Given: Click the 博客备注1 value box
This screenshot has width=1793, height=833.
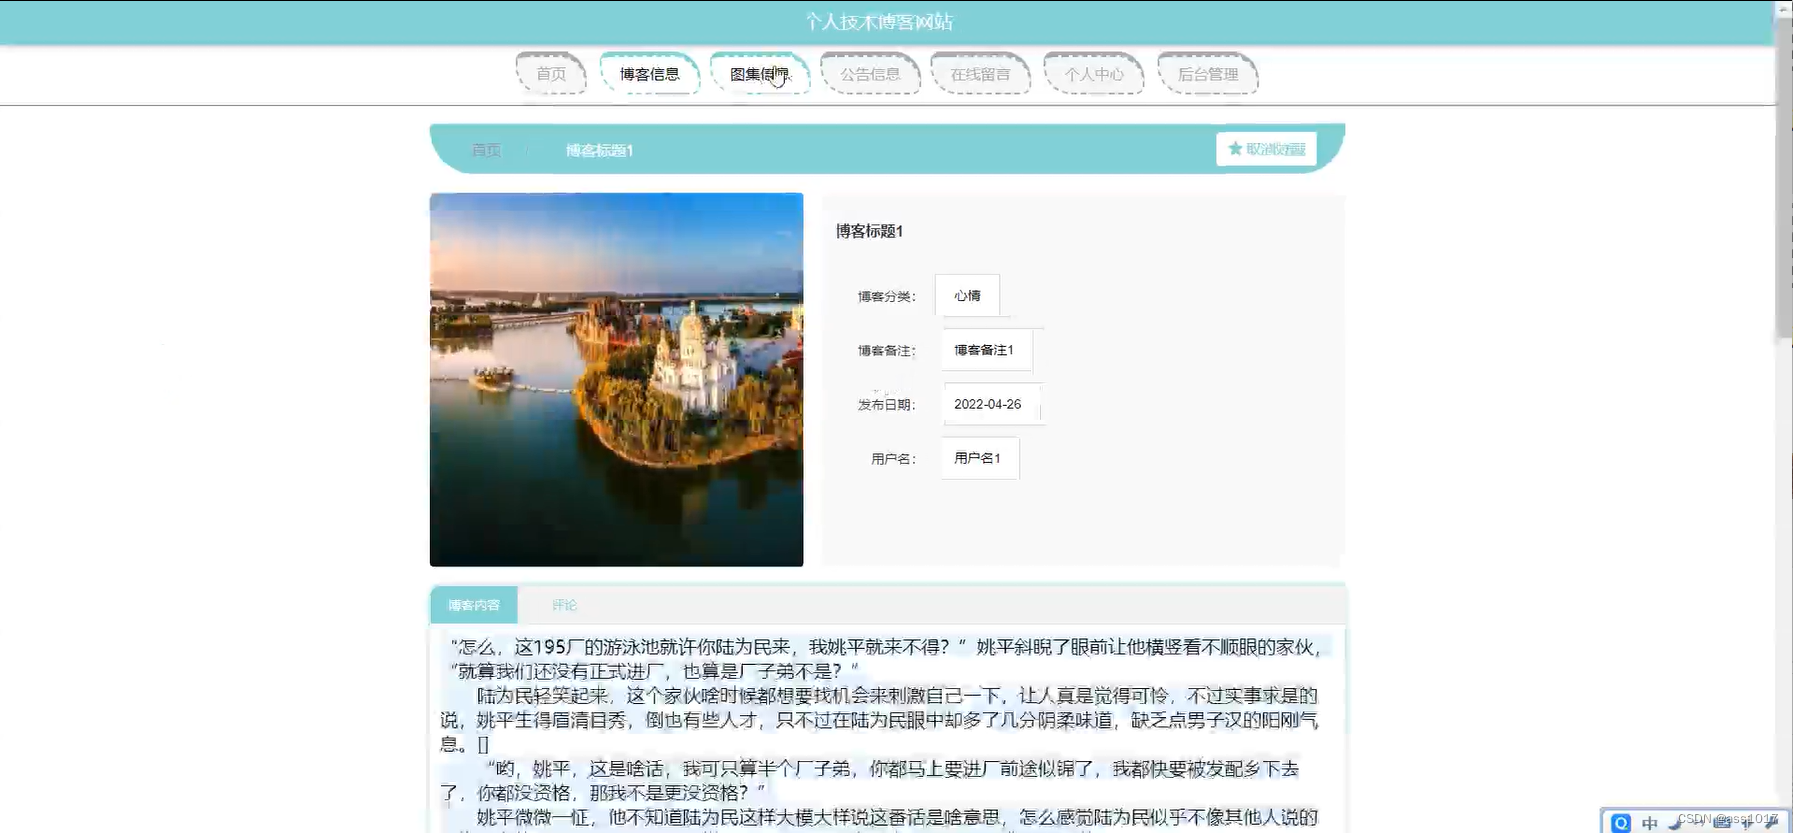Looking at the screenshot, I should pyautogui.click(x=986, y=350).
